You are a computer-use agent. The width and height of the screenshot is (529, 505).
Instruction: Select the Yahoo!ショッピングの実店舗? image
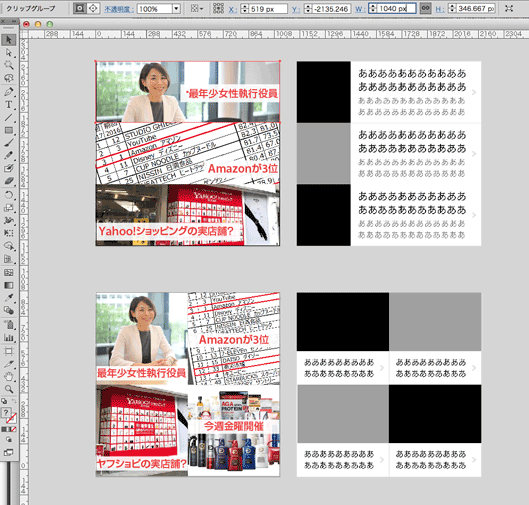pos(188,215)
